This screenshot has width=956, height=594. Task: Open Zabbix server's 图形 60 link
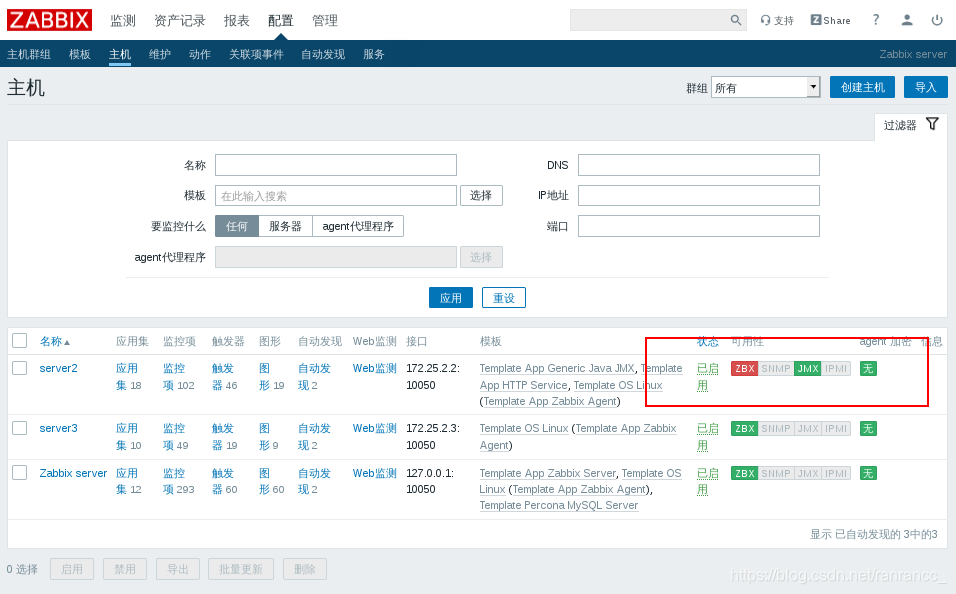[x=271, y=481]
